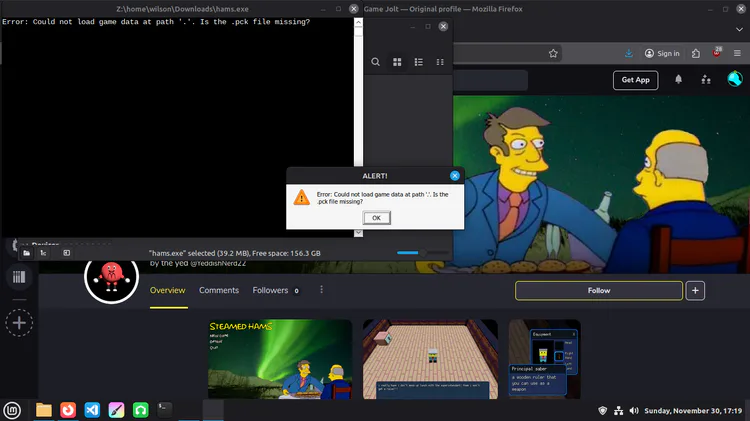Open the three-dot more options menu
The height and width of the screenshot is (421, 750).
coord(321,289)
